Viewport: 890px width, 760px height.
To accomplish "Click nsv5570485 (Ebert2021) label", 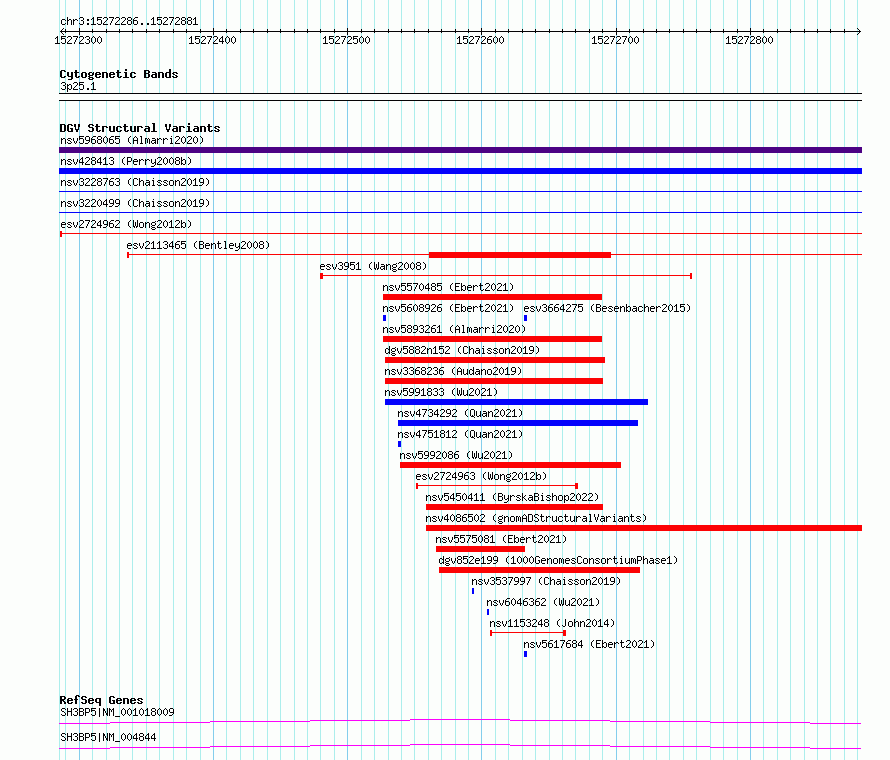I will pyautogui.click(x=448, y=287).
